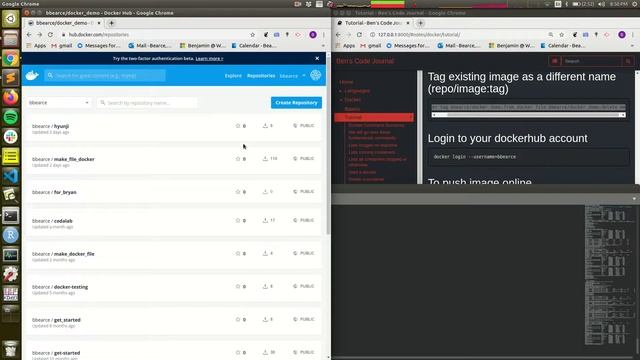This screenshot has width=640, height=360.
Task: Dismiss the two-factor authentication banner
Action: (x=317, y=58)
